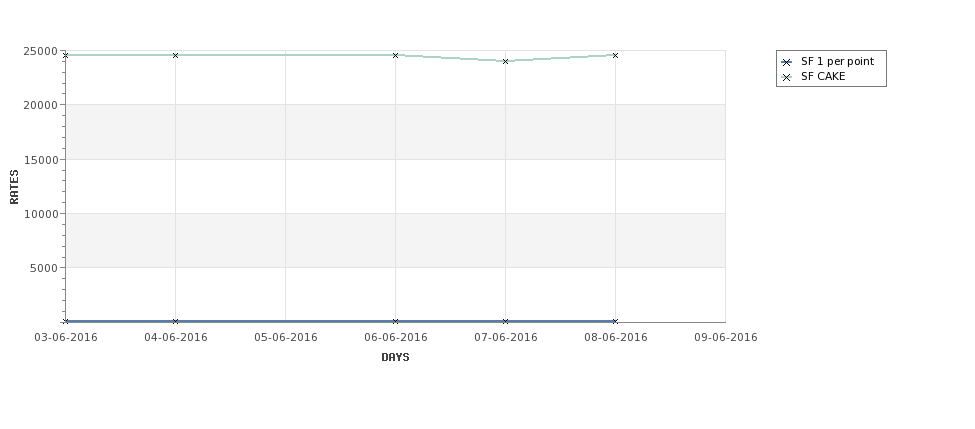Click the 05-06-2016 x-axis date label
This screenshot has height=429, width=975.
pos(285,337)
